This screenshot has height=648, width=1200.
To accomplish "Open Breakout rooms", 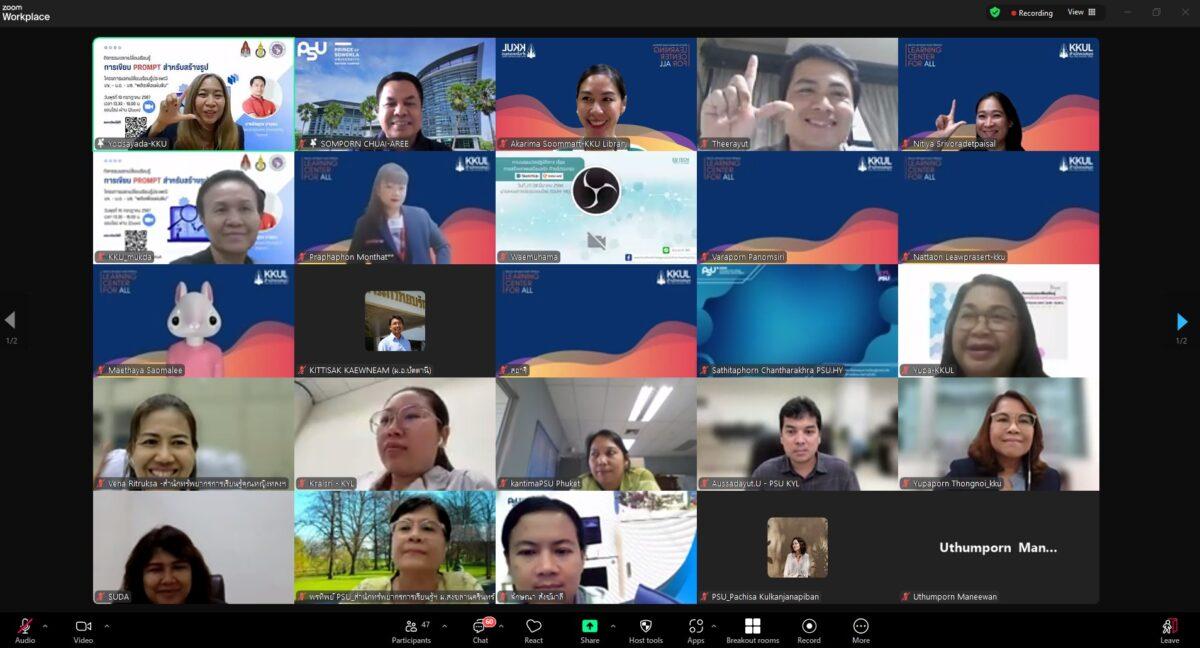I will click(752, 629).
